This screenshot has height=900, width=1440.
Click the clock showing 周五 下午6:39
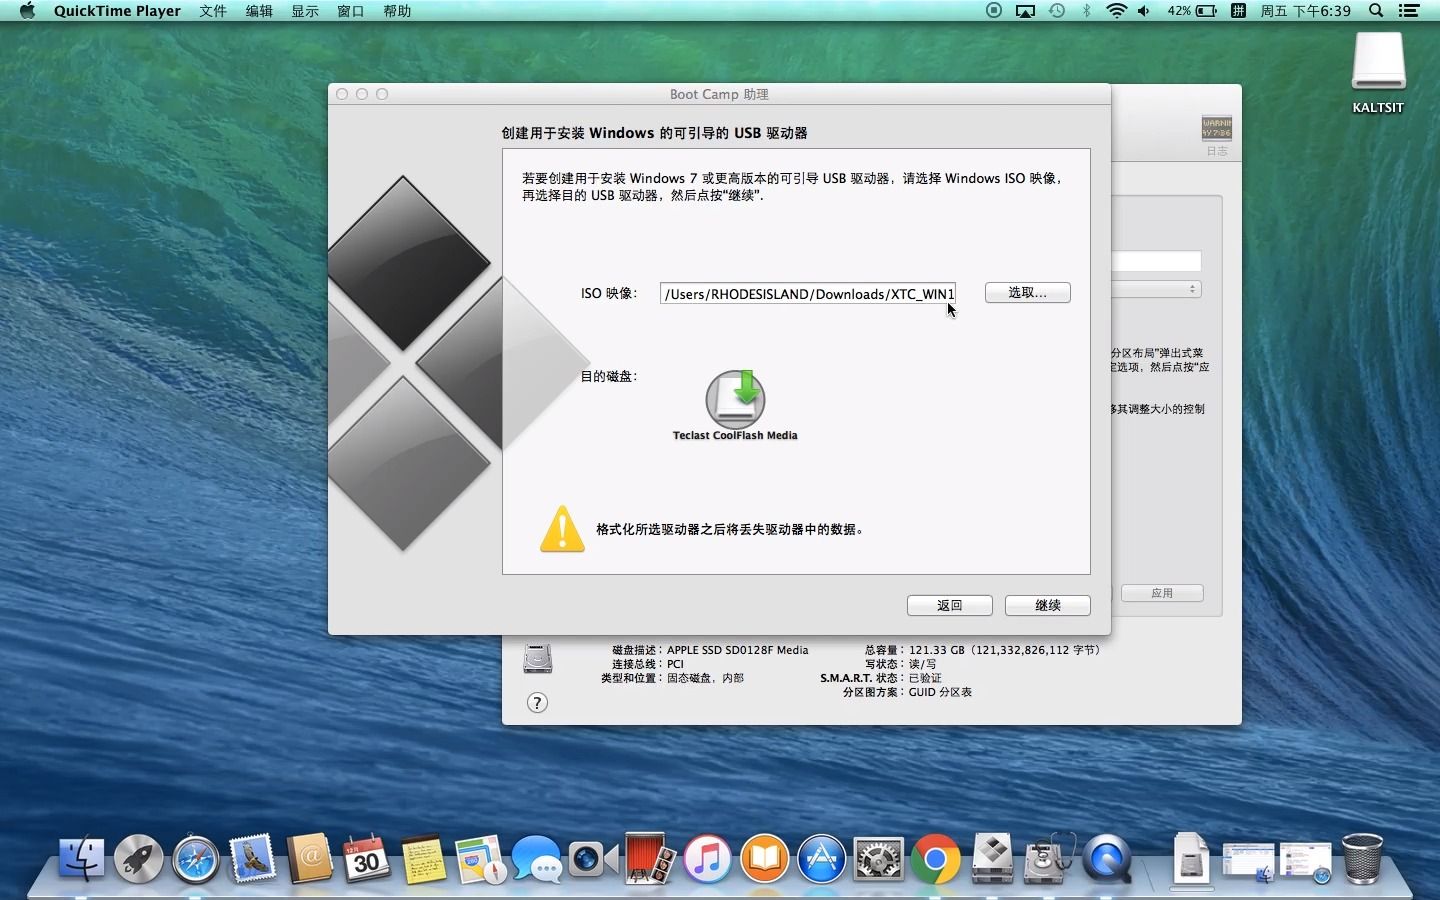click(1305, 11)
